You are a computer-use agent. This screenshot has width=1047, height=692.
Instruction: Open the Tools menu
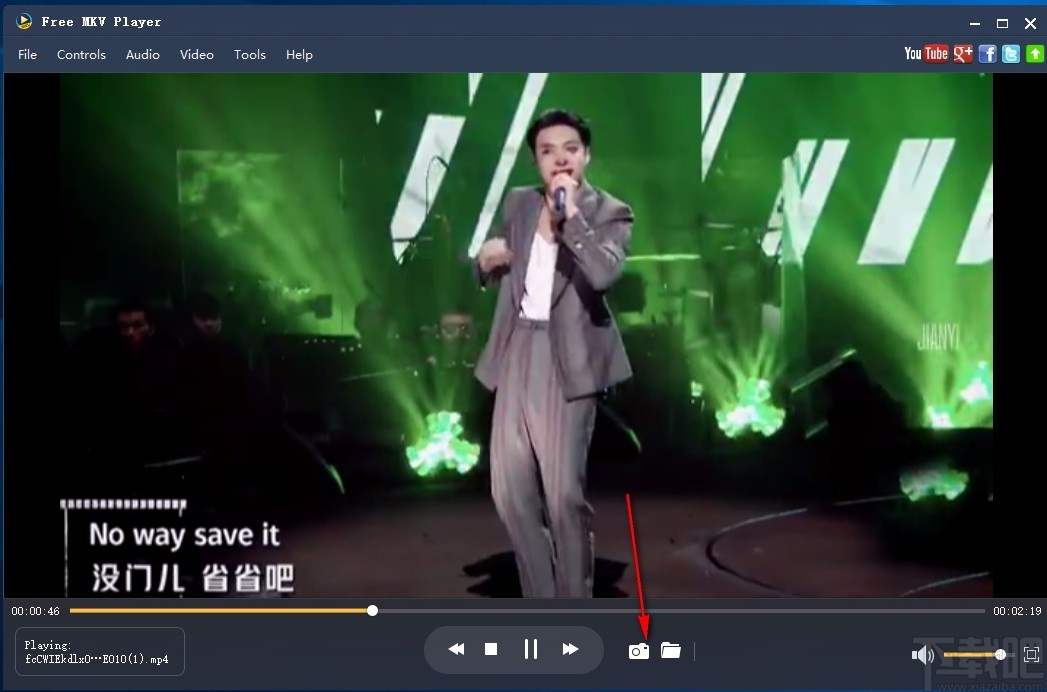tap(250, 55)
